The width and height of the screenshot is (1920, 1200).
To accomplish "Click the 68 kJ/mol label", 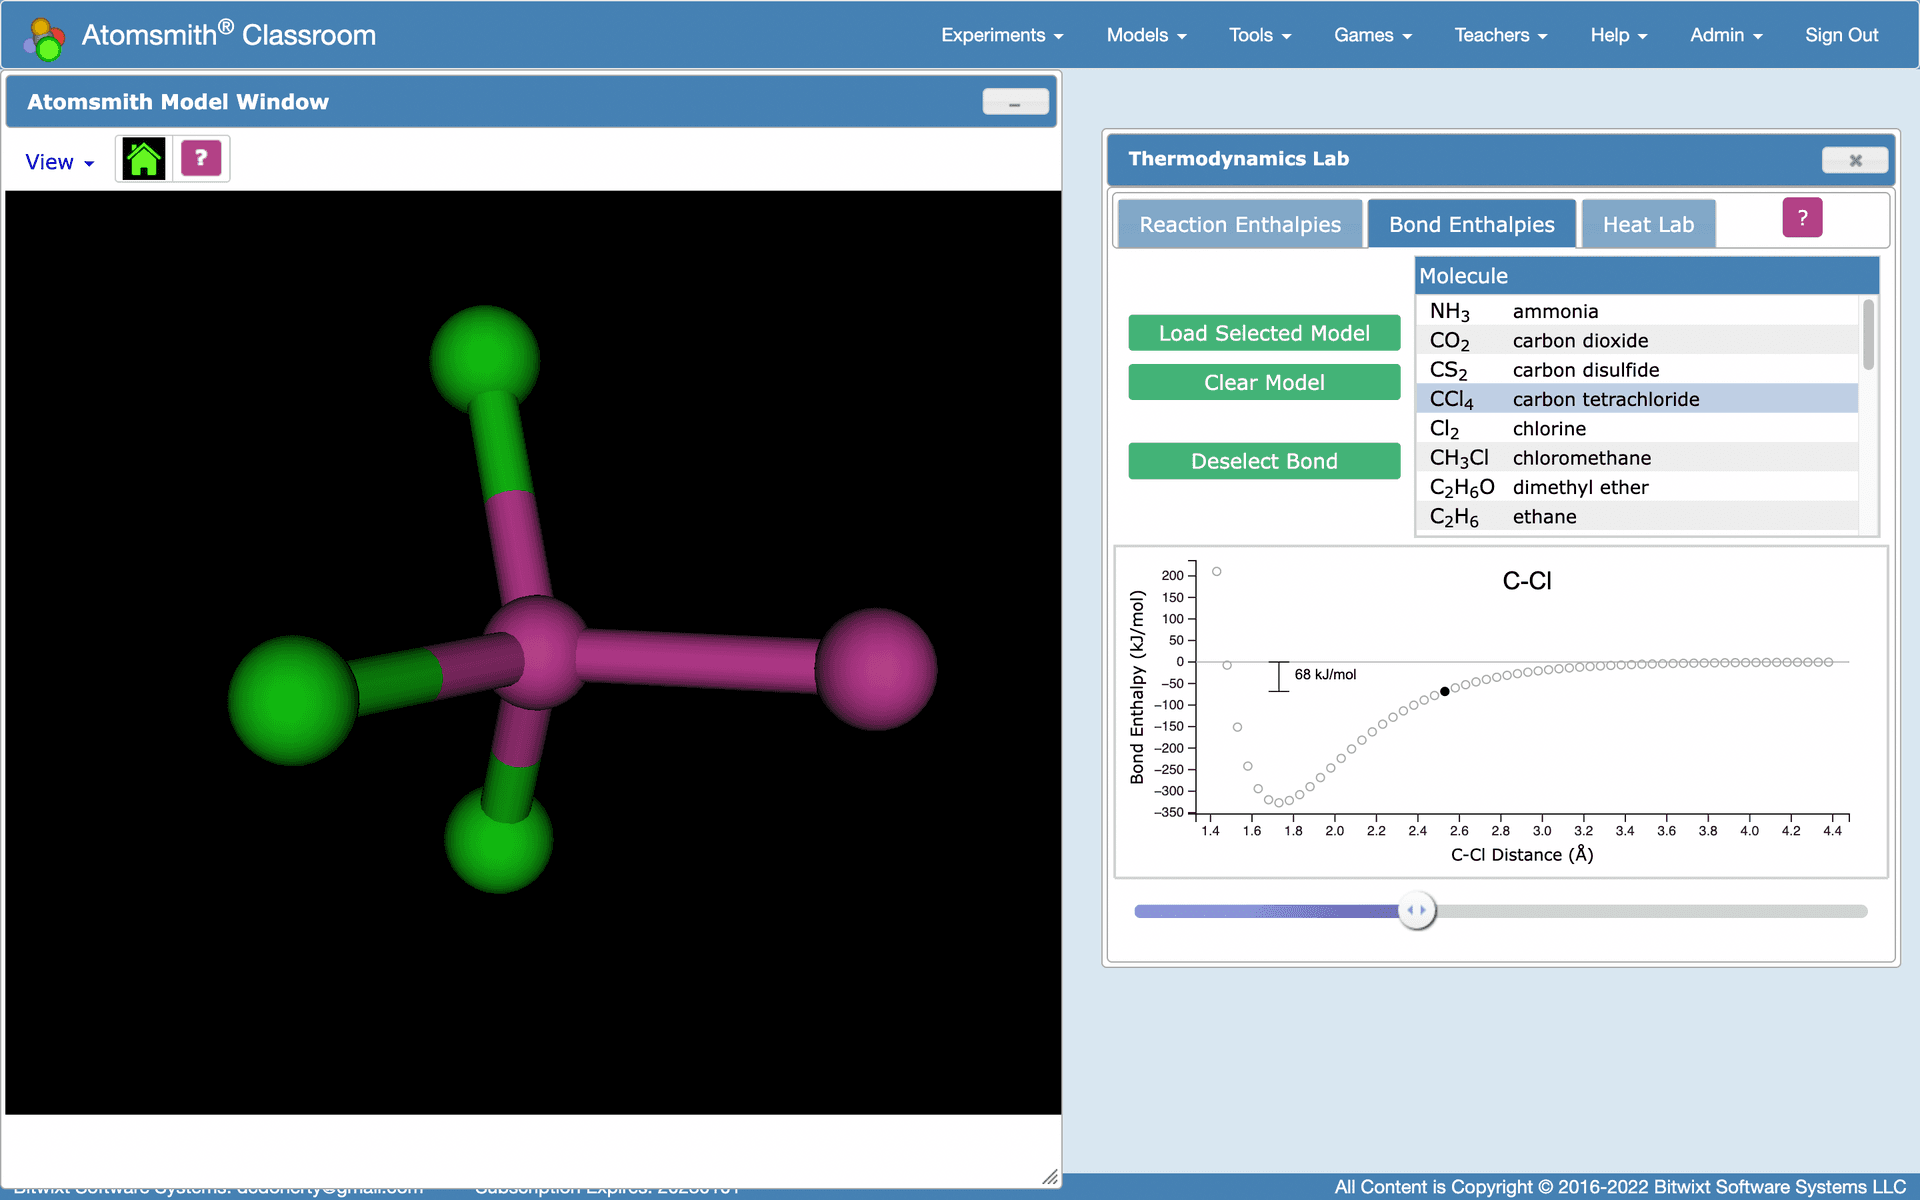I will [1325, 675].
